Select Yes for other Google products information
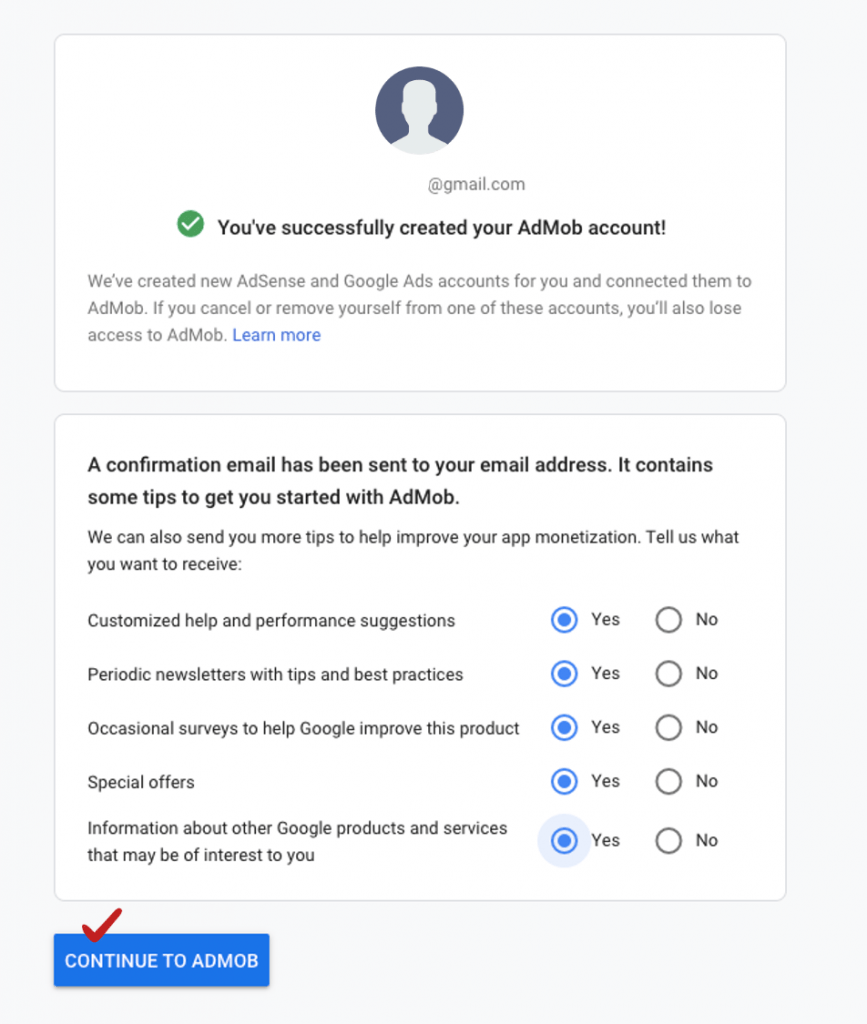 pos(562,840)
